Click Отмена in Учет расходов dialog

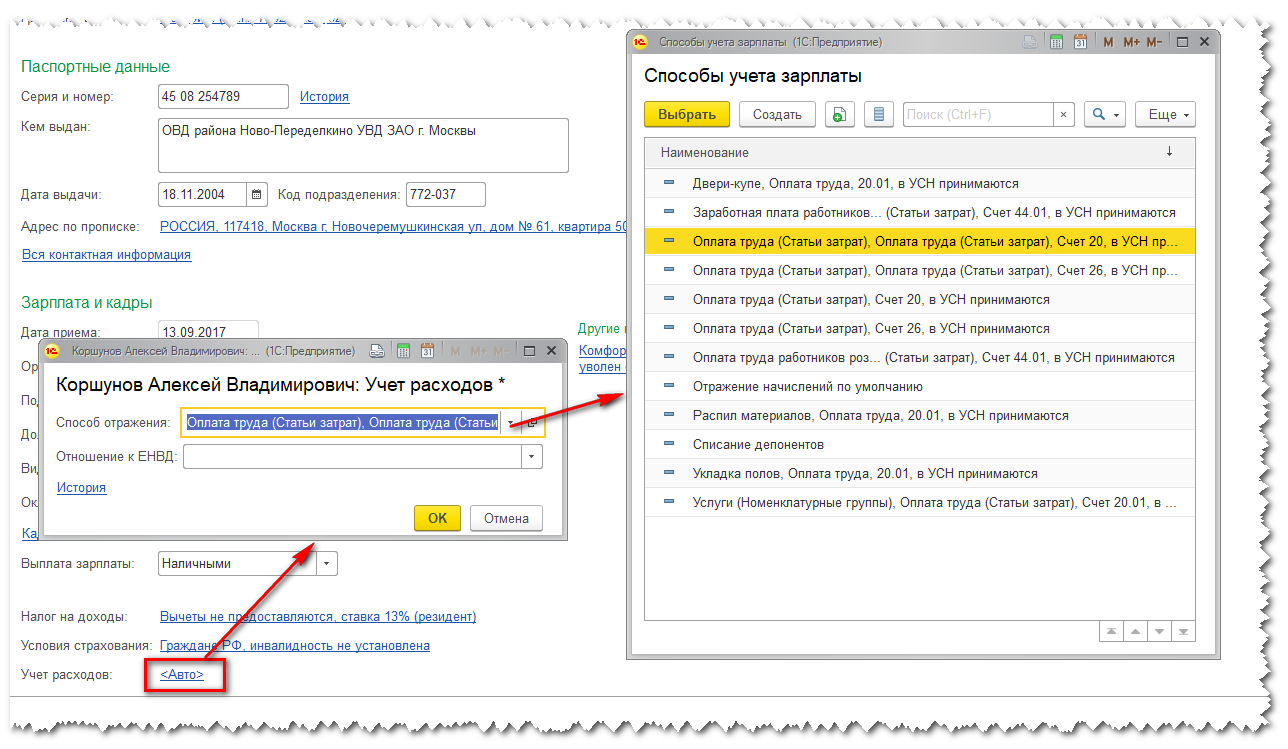[506, 518]
